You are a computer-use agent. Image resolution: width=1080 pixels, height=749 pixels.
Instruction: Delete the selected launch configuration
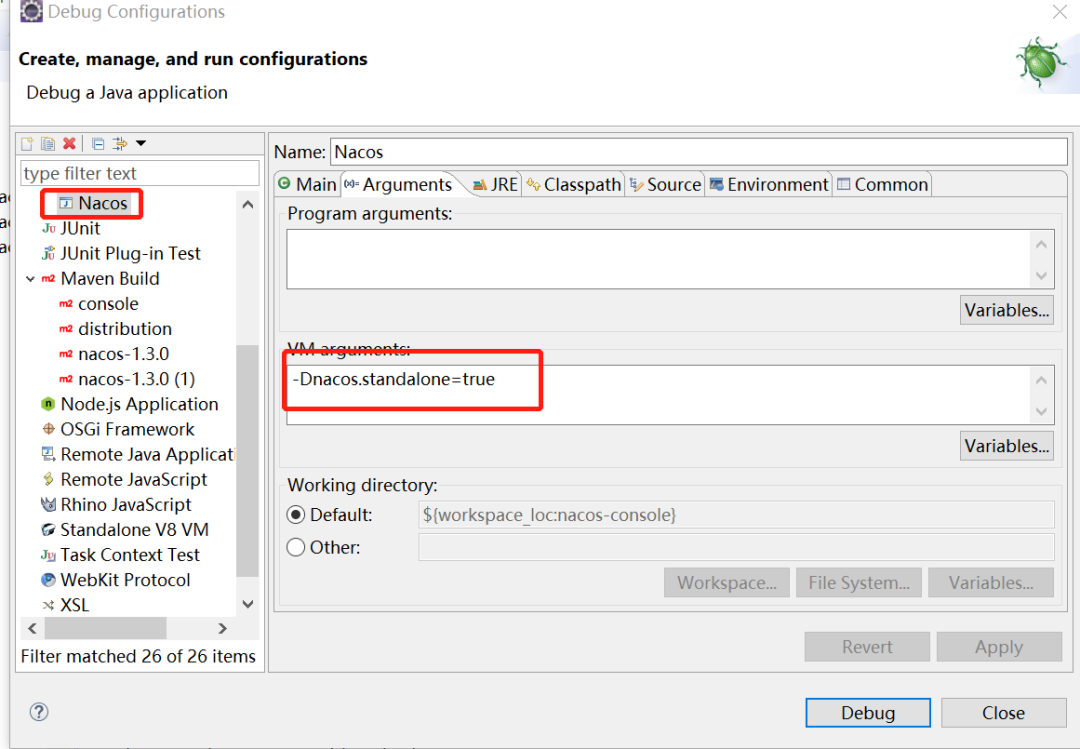[x=69, y=144]
